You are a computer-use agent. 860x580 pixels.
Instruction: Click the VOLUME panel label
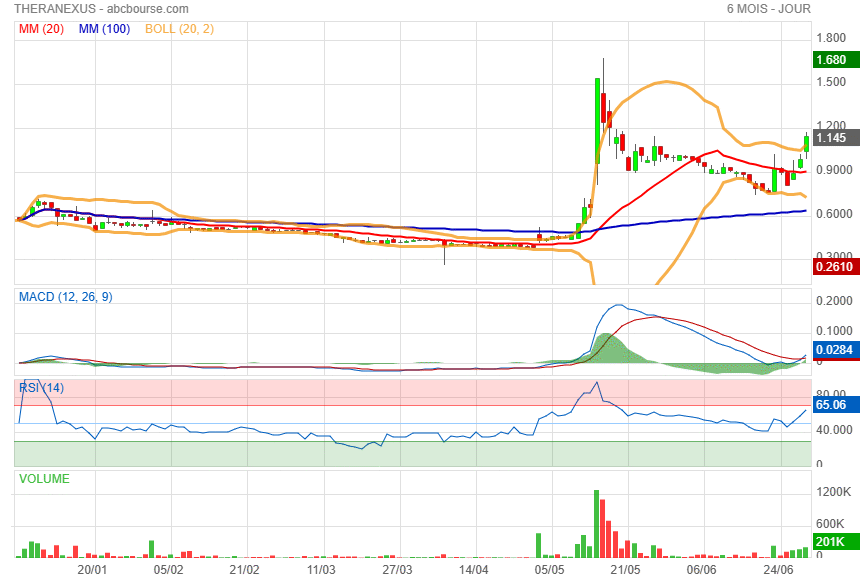pyautogui.click(x=44, y=478)
